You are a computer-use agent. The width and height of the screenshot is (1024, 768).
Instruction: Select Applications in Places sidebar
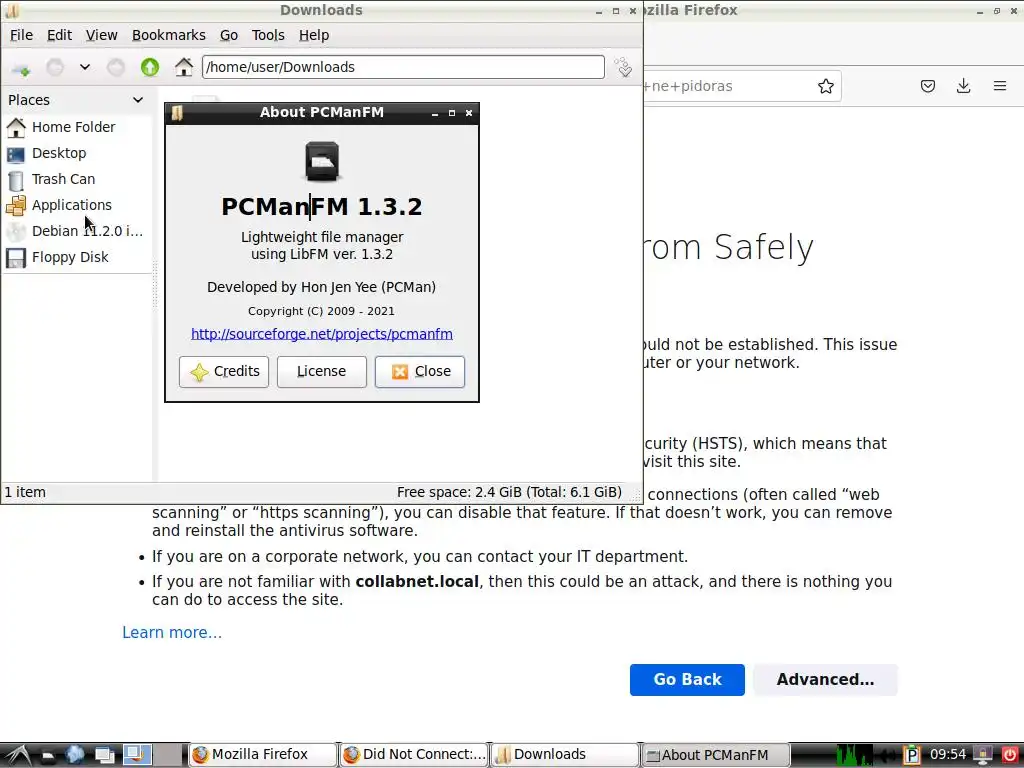coord(72,205)
